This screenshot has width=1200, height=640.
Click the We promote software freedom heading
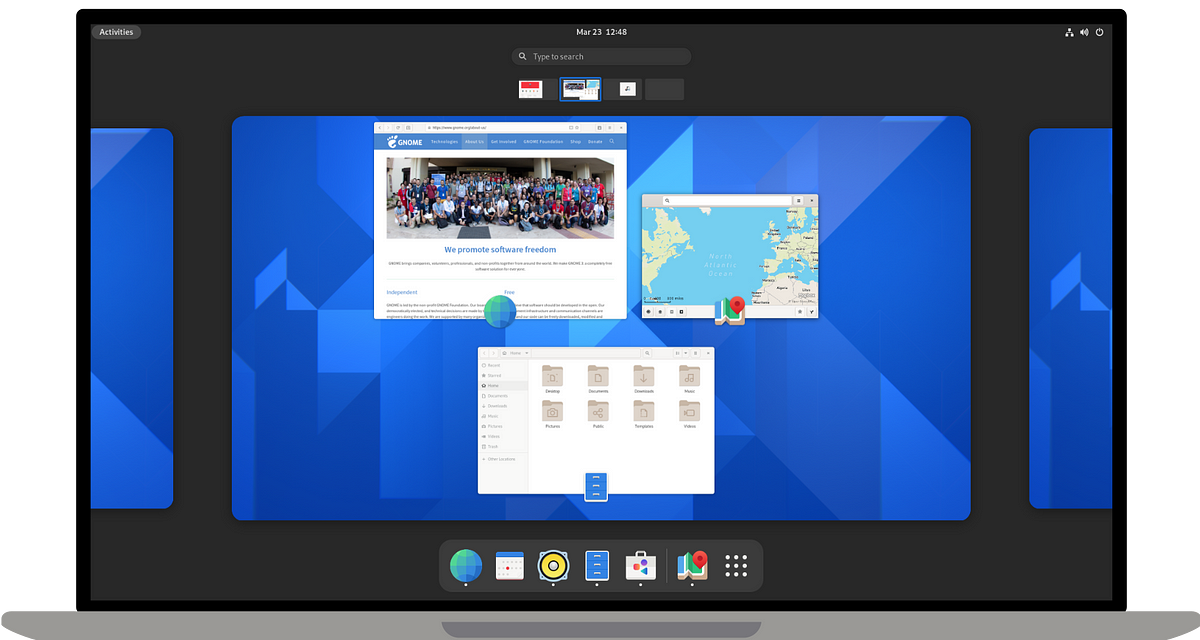coord(500,250)
